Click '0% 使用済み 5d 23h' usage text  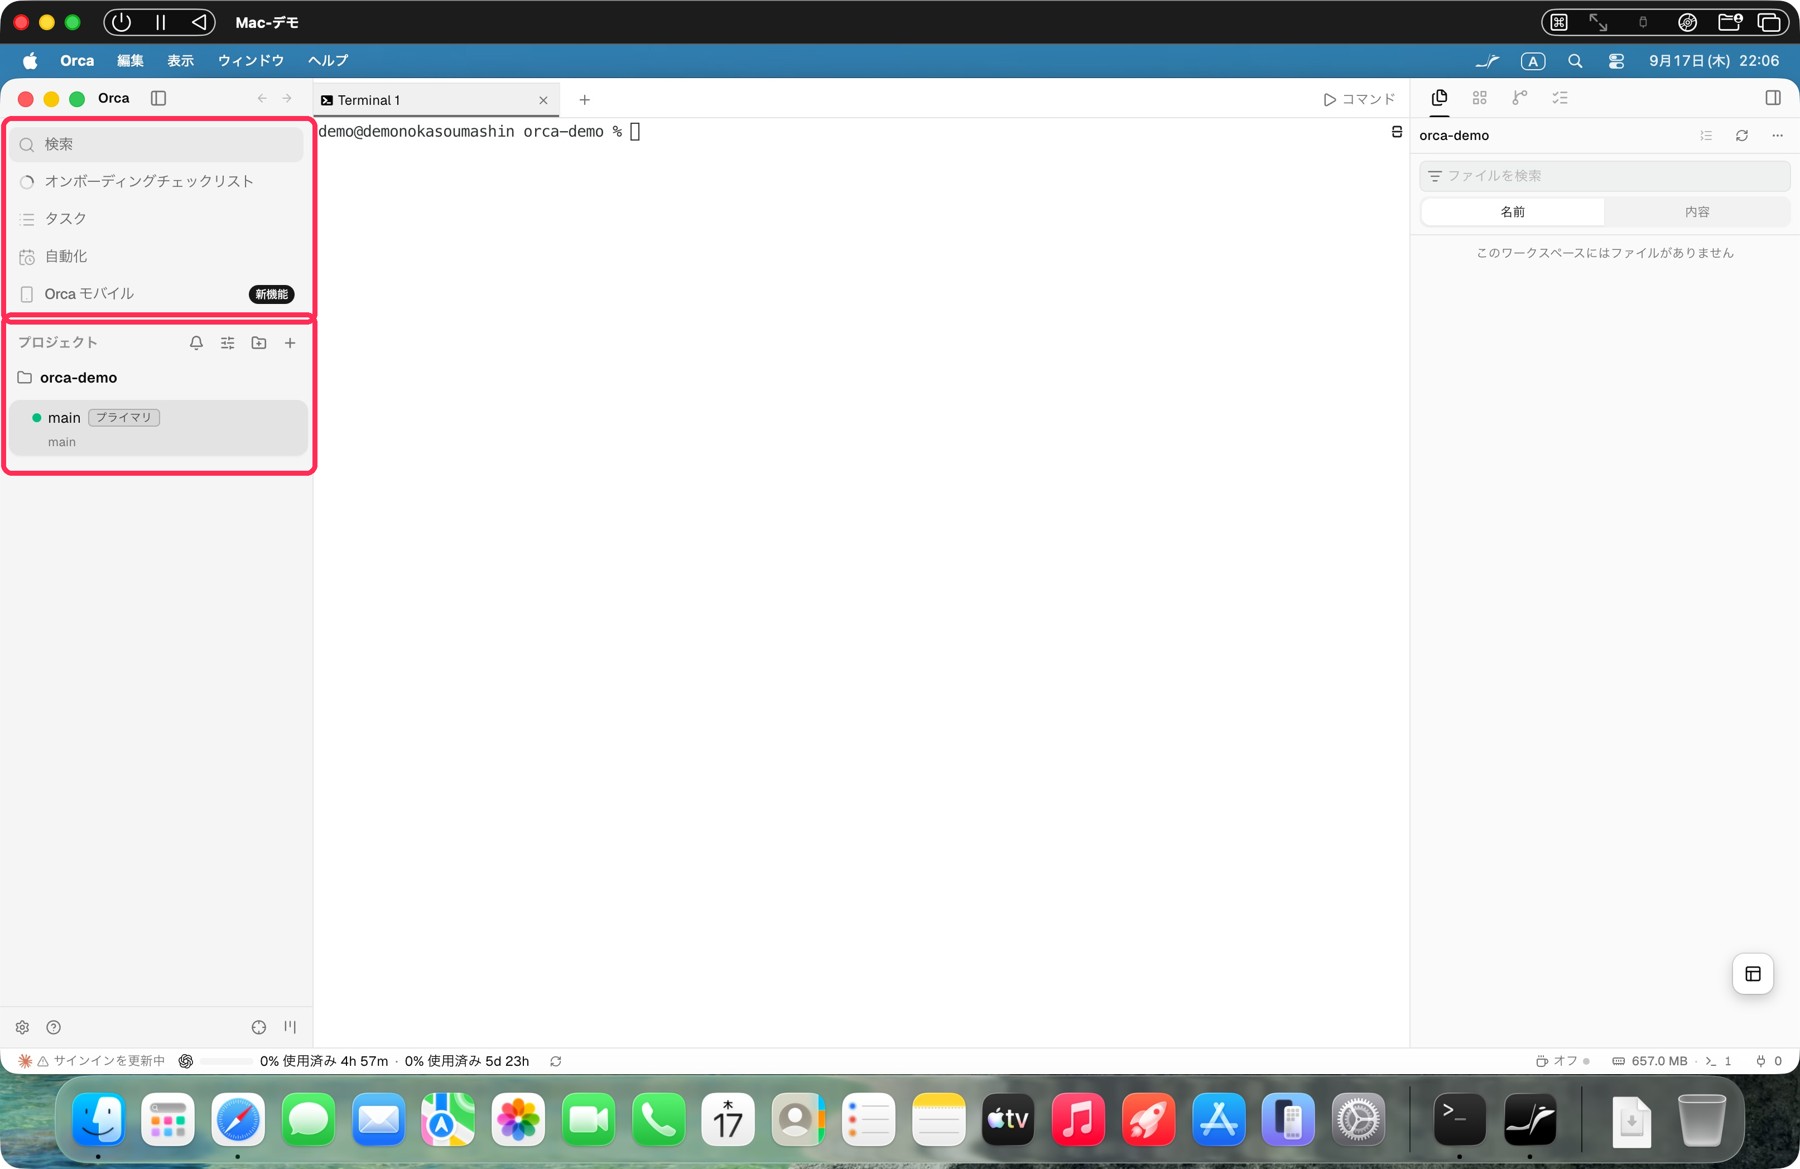(467, 1061)
